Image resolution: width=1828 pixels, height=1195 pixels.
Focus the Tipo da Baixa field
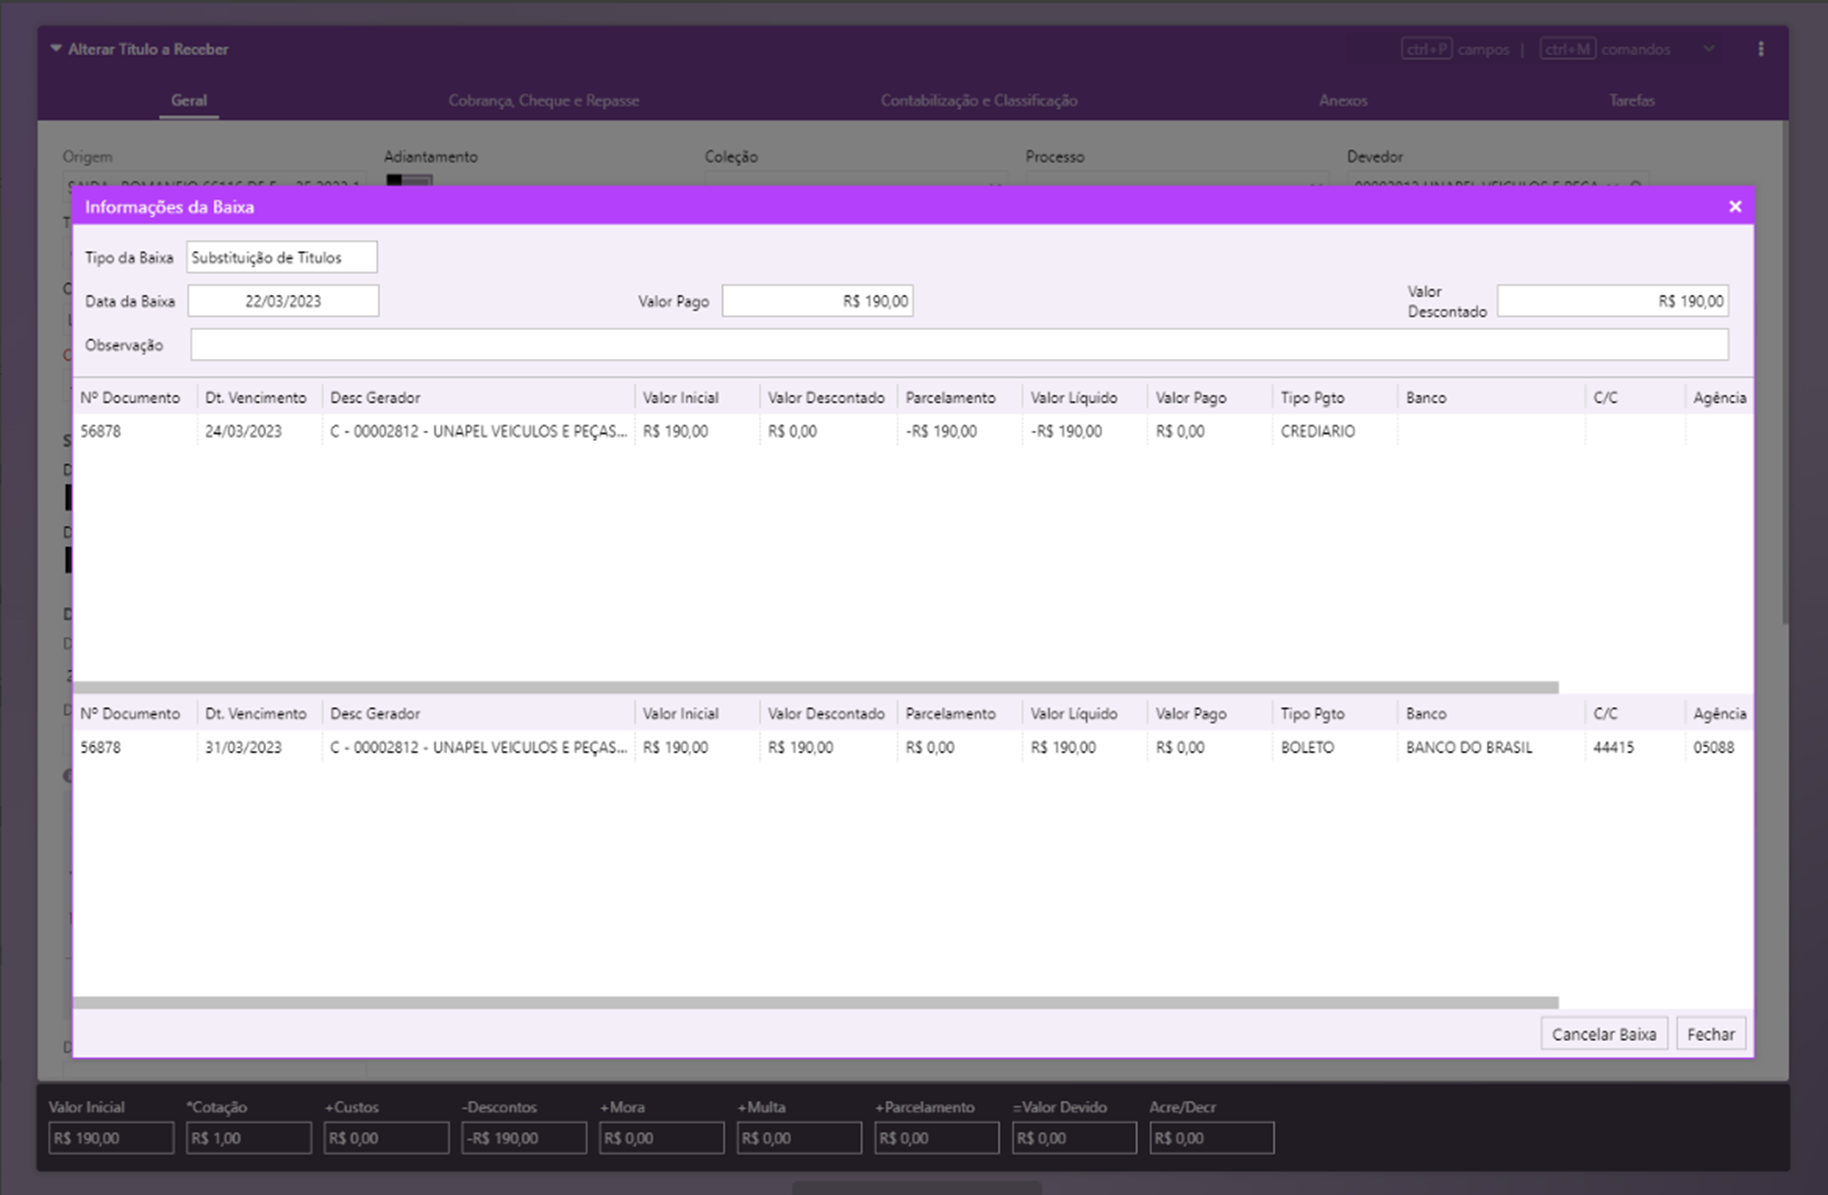tap(282, 257)
